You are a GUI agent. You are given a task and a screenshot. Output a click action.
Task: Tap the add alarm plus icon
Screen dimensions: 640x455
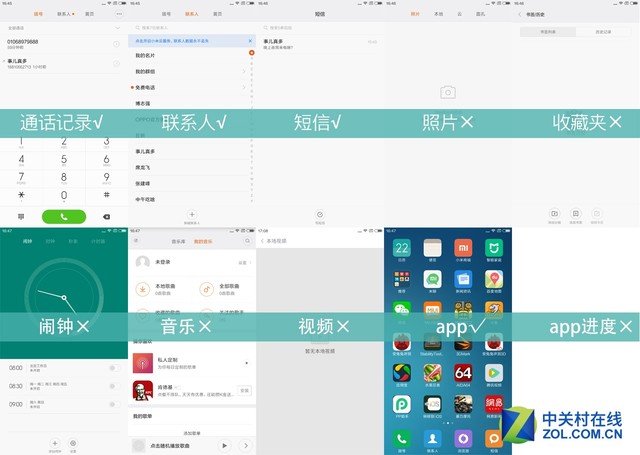[x=55, y=443]
